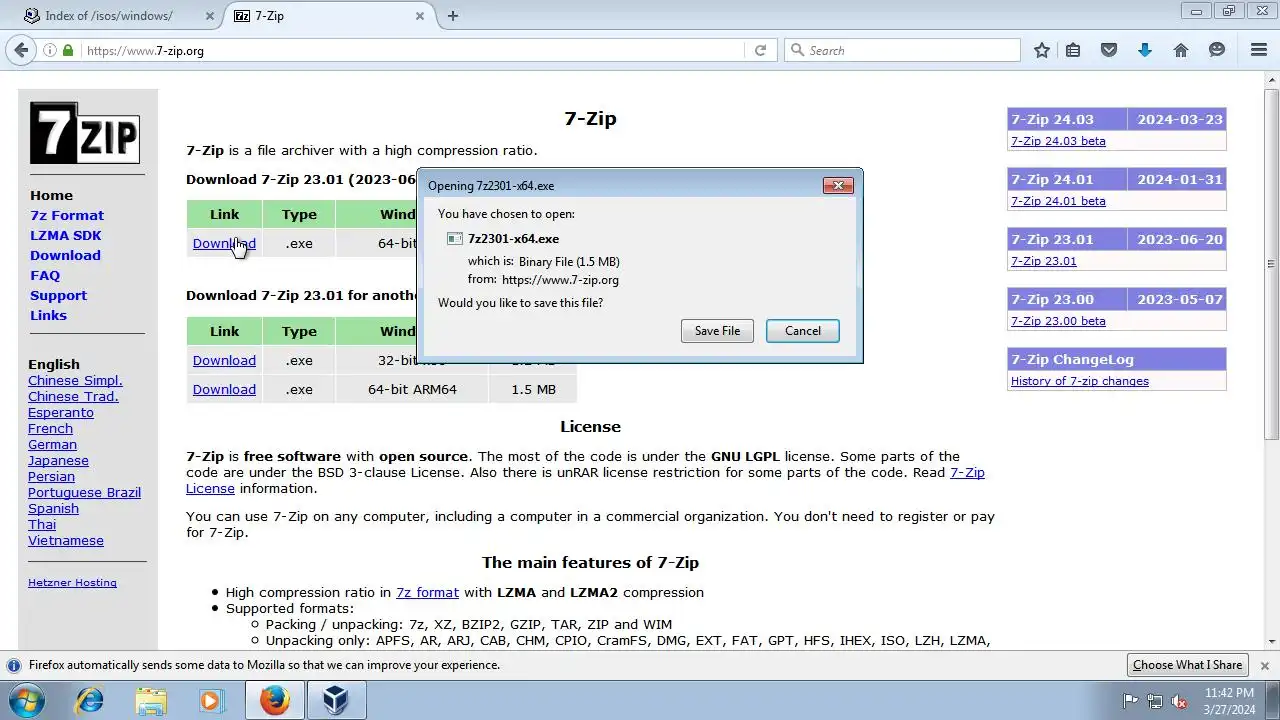This screenshot has width=1280, height=720.
Task: Switch language to German
Action: click(x=52, y=444)
